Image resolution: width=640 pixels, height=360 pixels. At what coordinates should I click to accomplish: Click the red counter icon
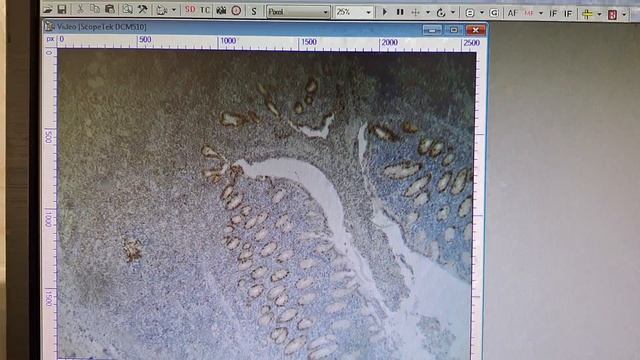pyautogui.click(x=612, y=15)
